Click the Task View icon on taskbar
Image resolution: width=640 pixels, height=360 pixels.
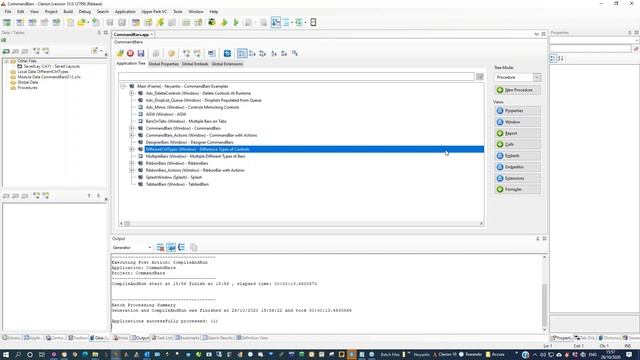pos(42,354)
